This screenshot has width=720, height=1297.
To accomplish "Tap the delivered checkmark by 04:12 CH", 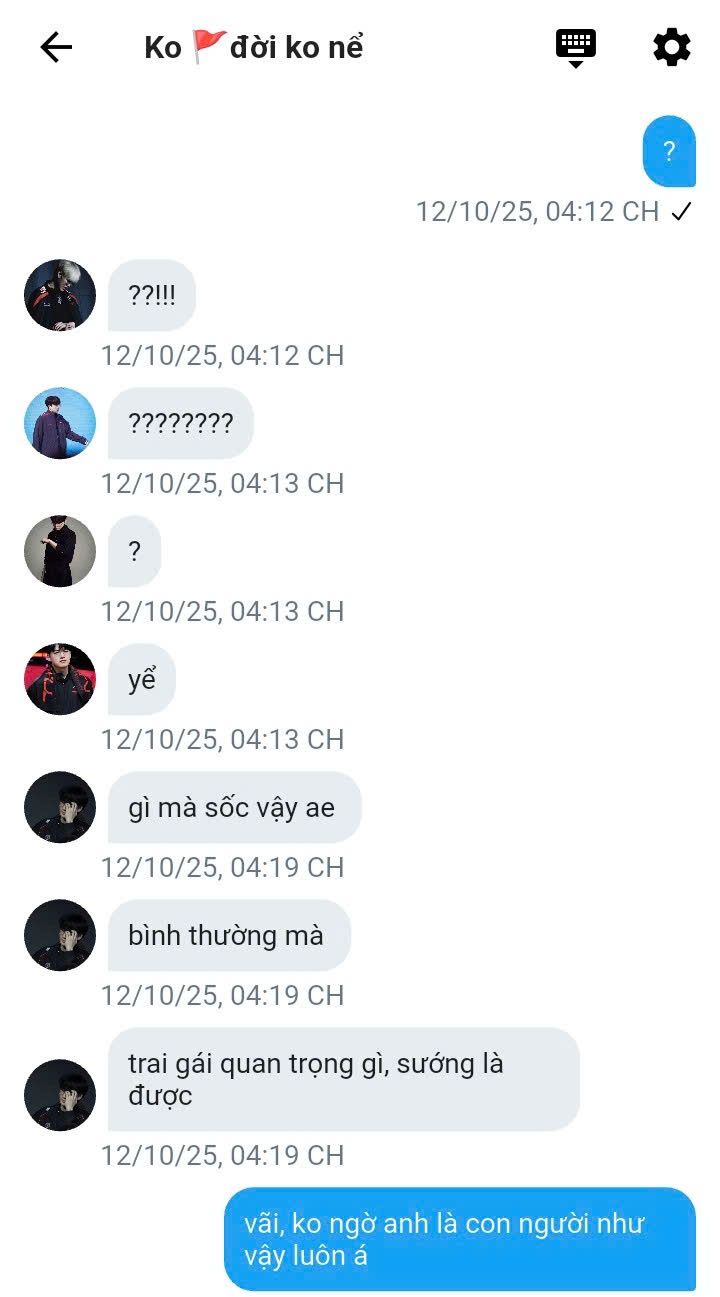I will (682, 212).
